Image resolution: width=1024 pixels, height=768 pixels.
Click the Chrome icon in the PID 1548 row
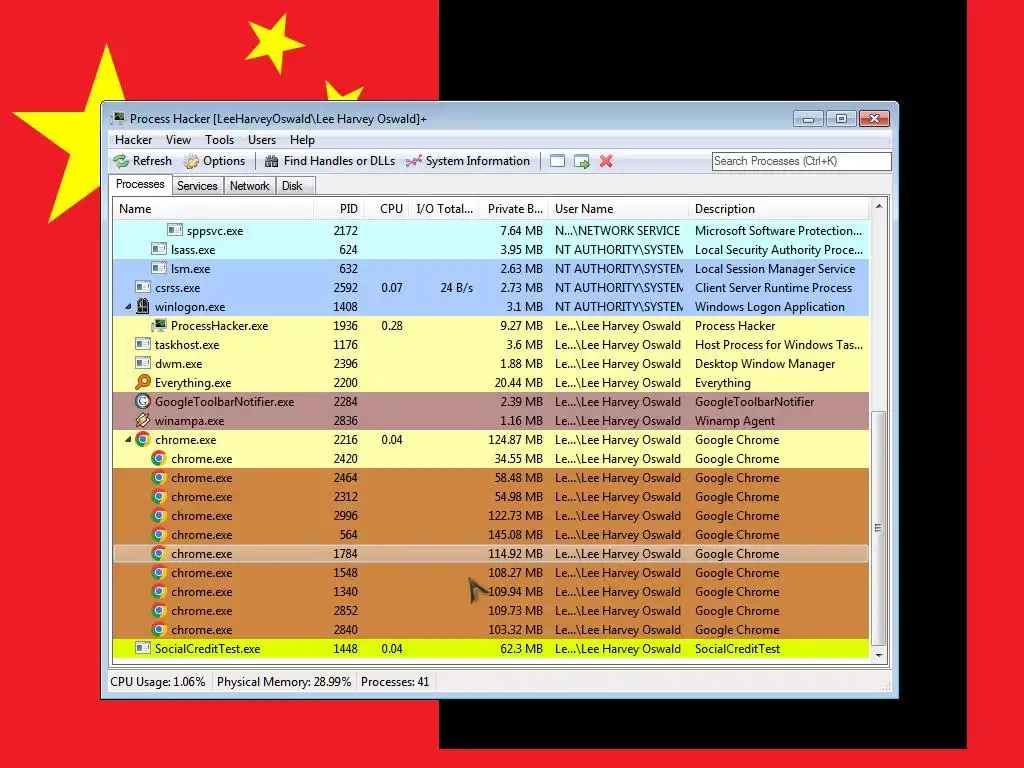(159, 573)
